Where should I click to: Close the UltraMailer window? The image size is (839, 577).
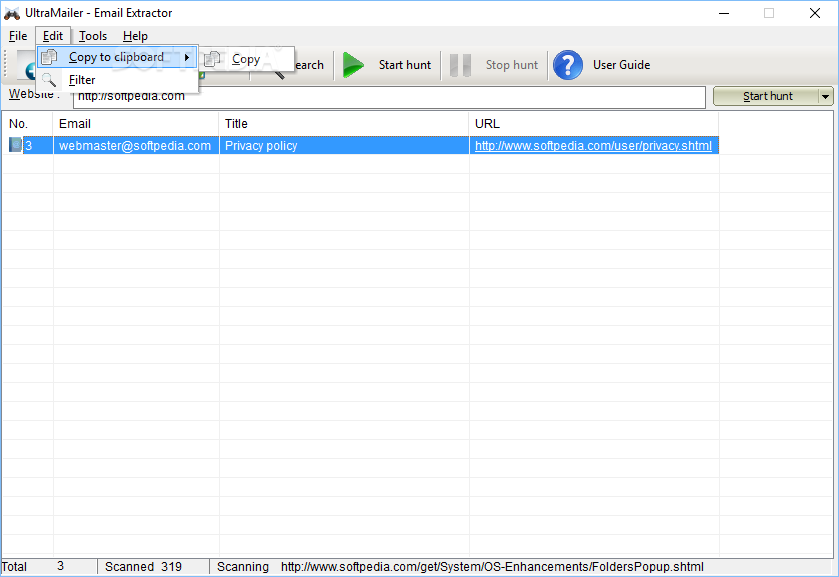click(814, 13)
